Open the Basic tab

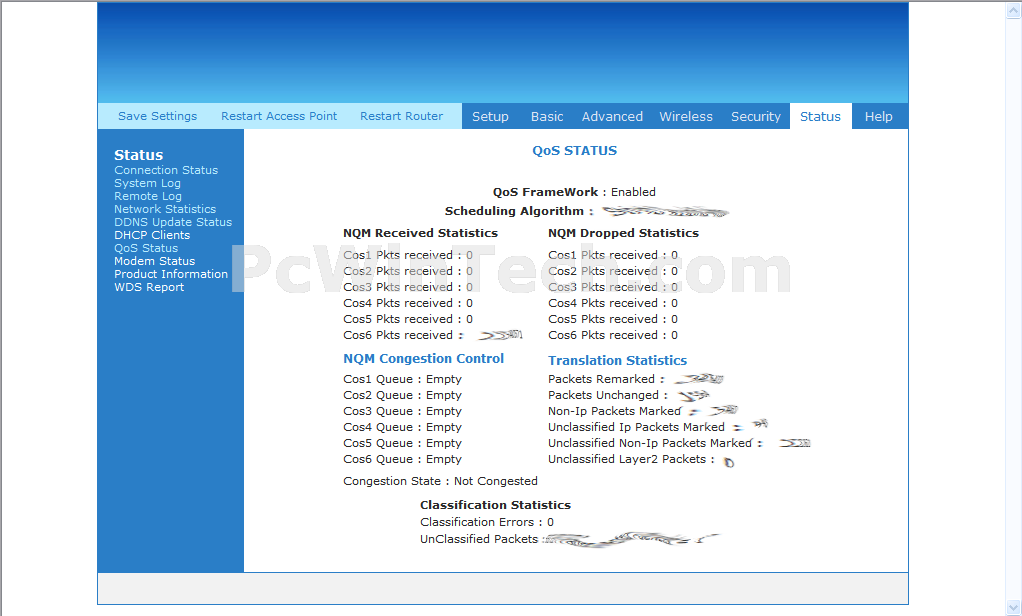click(547, 116)
